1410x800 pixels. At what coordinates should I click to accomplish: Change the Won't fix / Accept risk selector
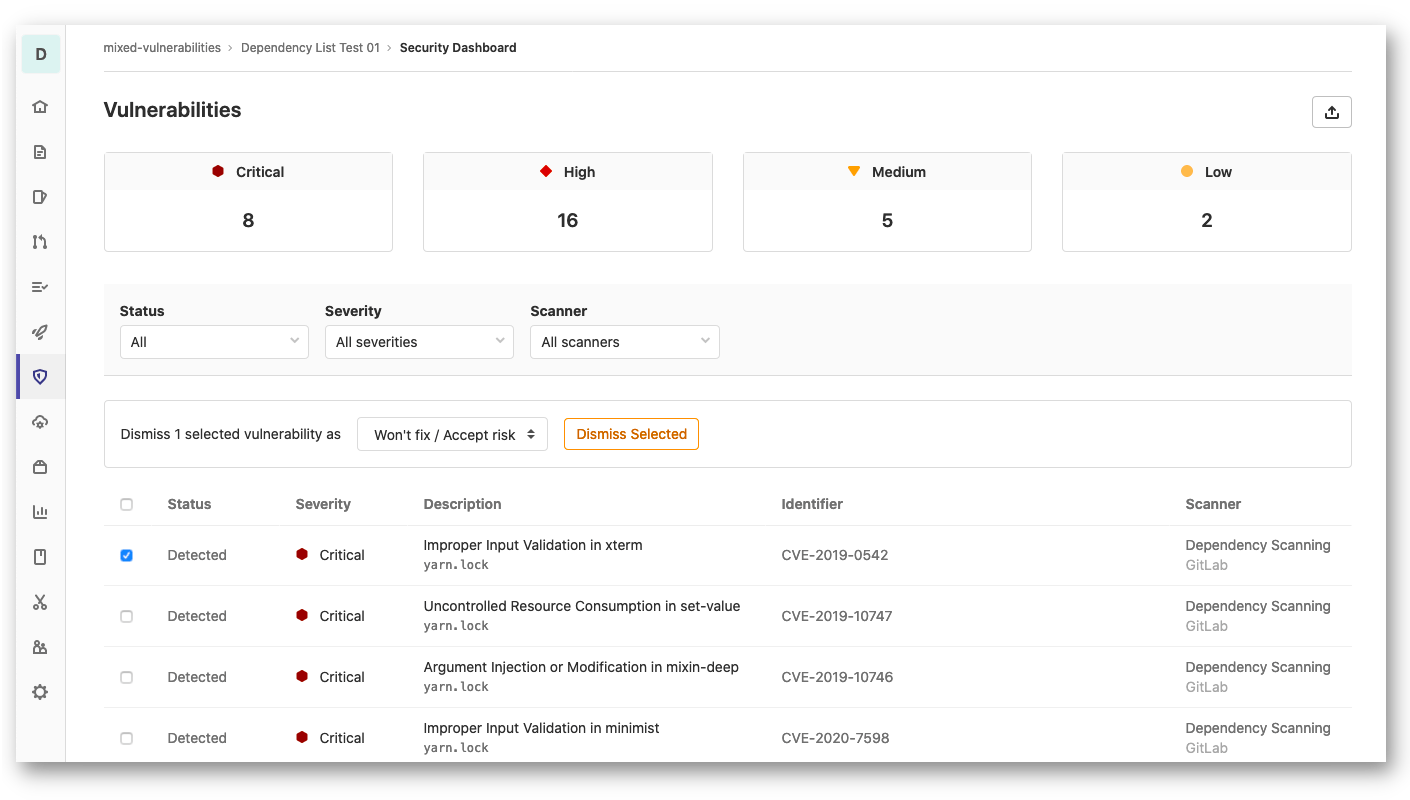(x=452, y=435)
